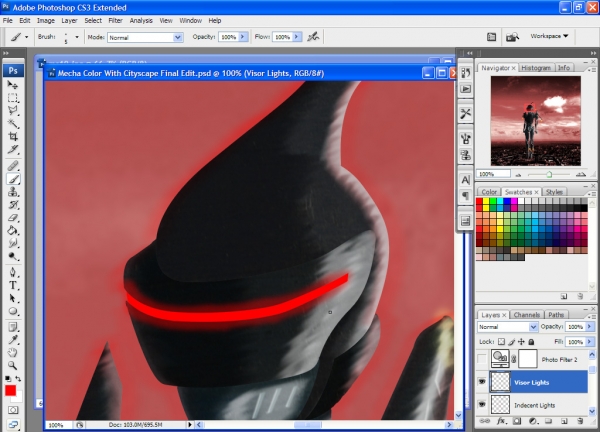Image resolution: width=600 pixels, height=432 pixels.
Task: Toggle lock position
Action: 521,342
